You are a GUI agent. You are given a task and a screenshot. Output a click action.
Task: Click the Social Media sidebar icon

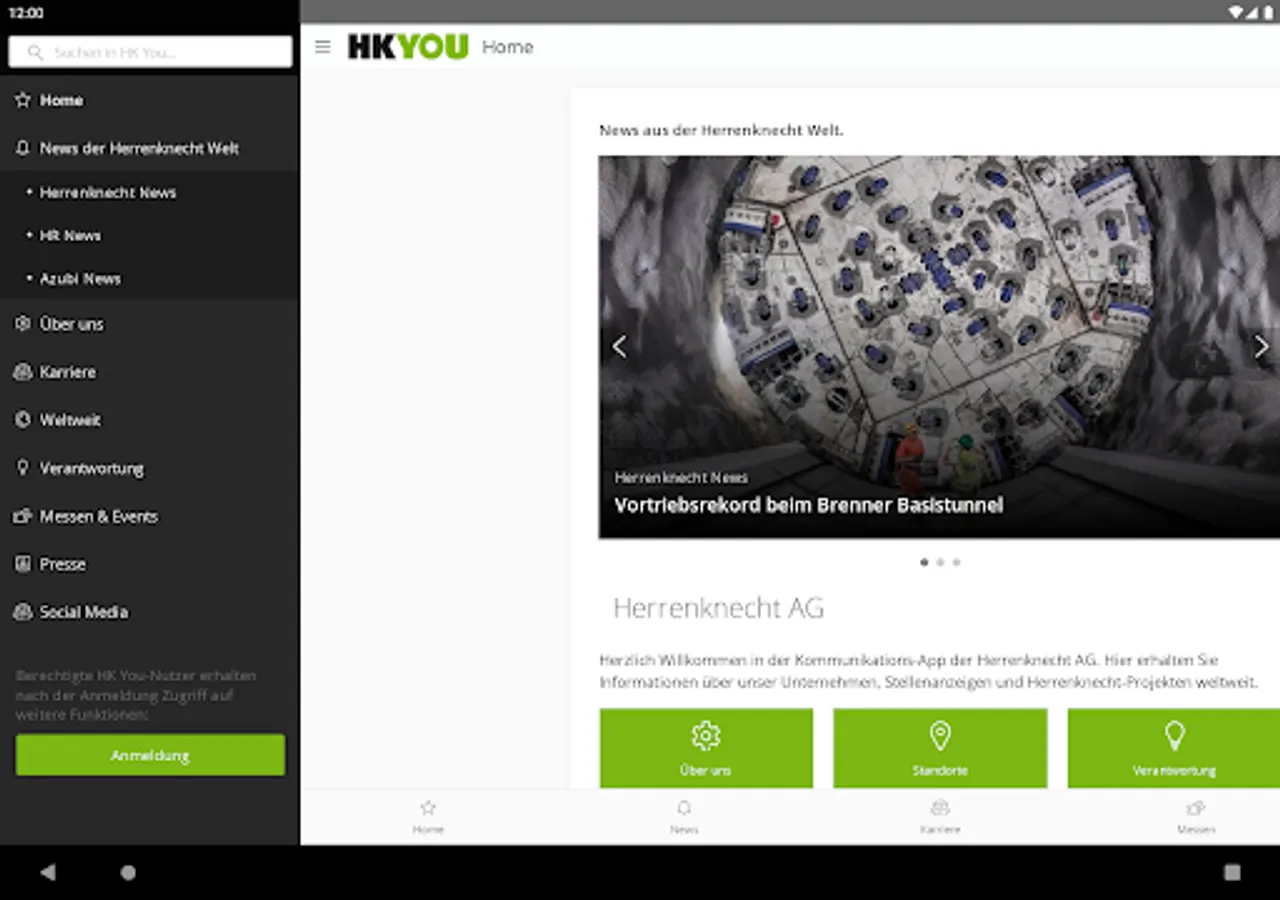[23, 612]
